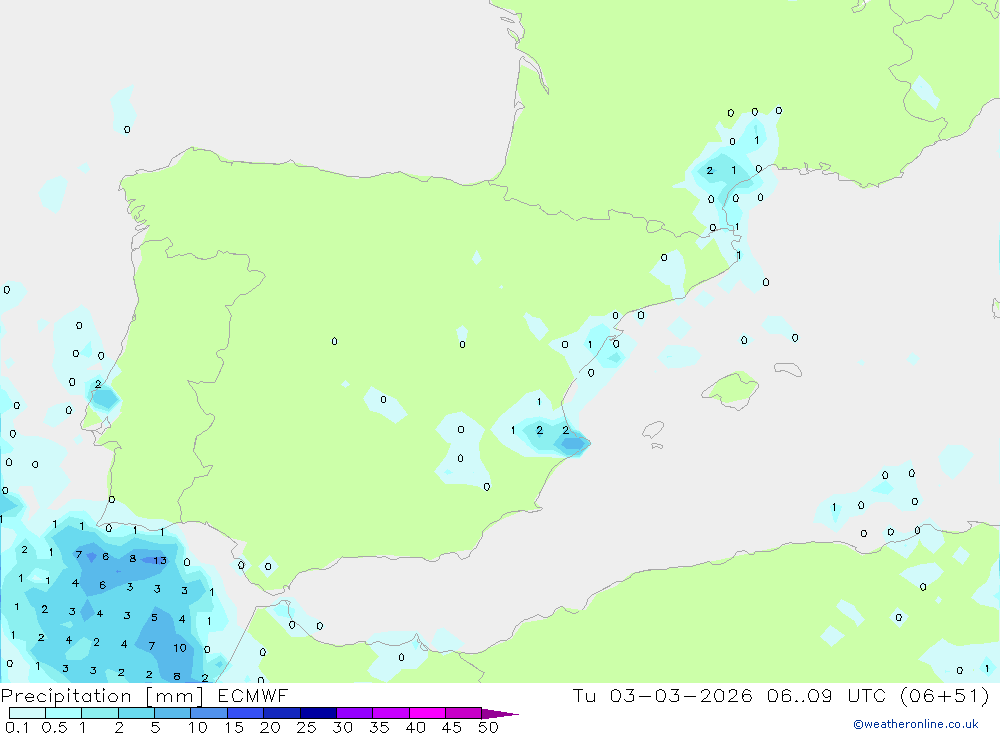Click the legend label "35"

coord(379,727)
